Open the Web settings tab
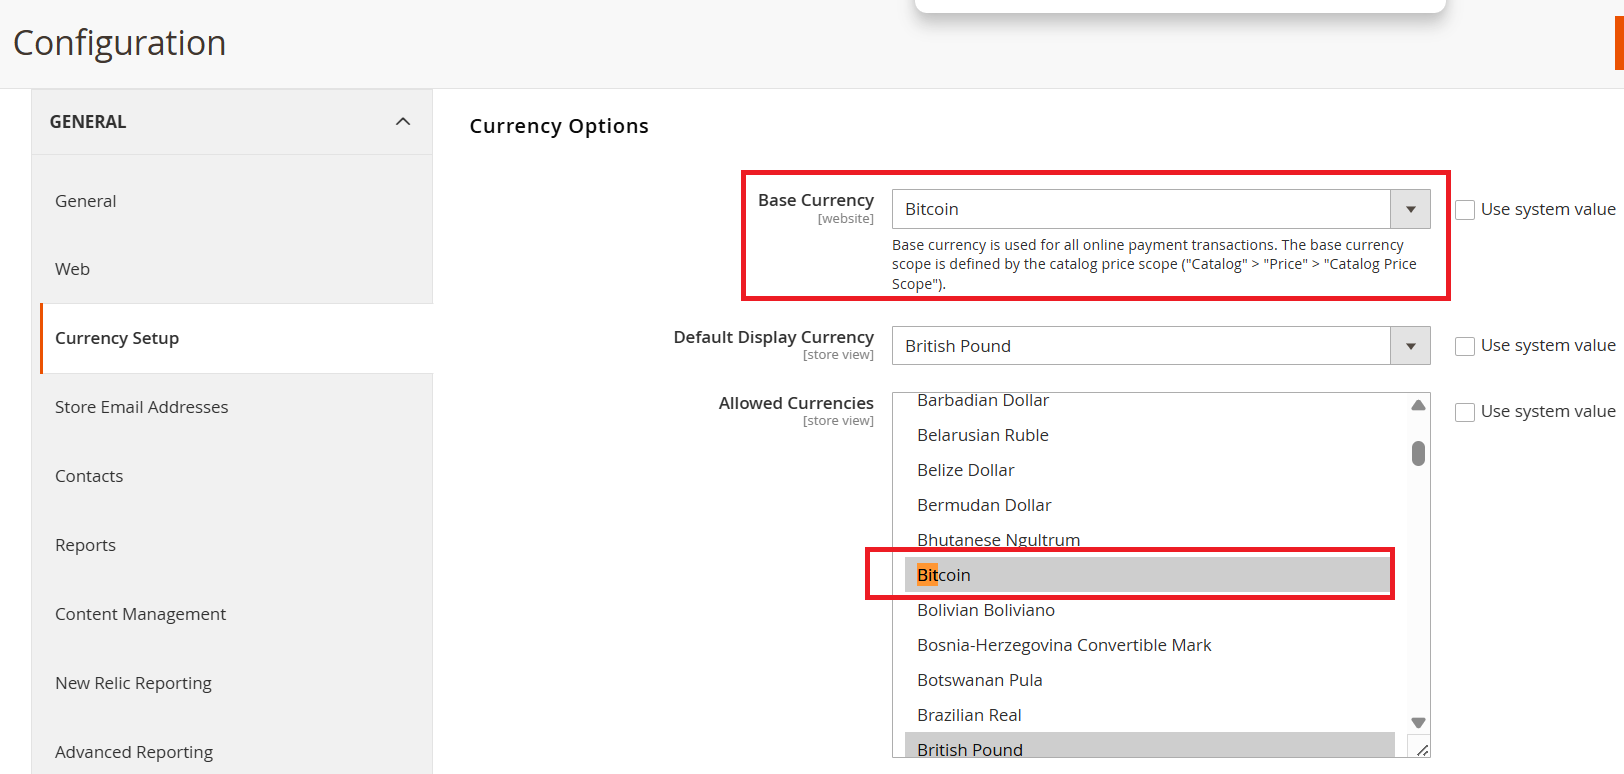Viewport: 1624px width, 774px height. pos(72,269)
